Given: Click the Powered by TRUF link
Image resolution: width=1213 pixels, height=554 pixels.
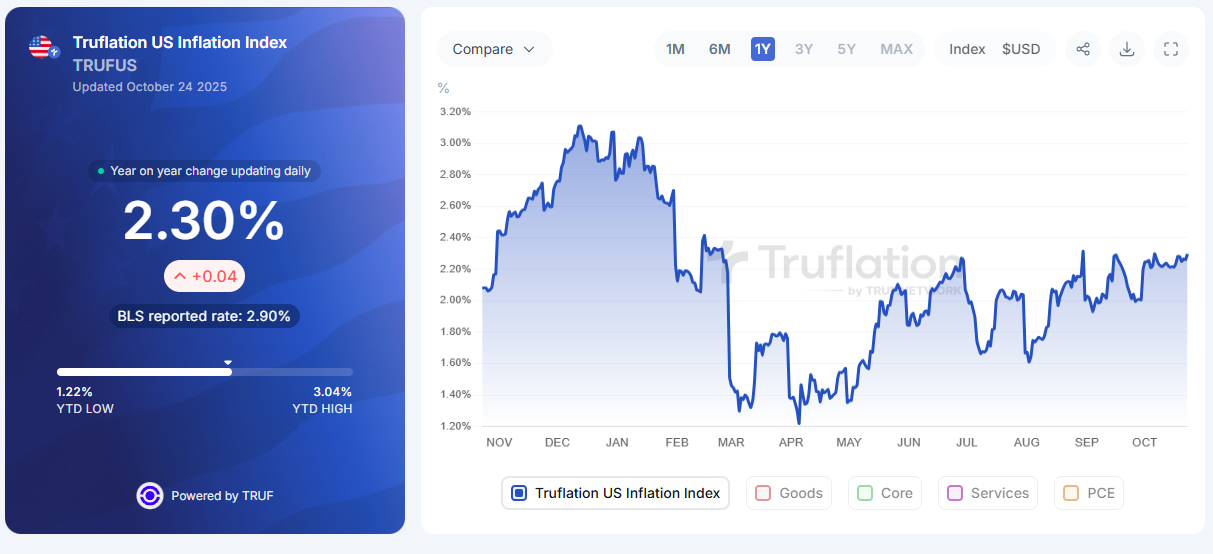Looking at the screenshot, I should (x=221, y=495).
